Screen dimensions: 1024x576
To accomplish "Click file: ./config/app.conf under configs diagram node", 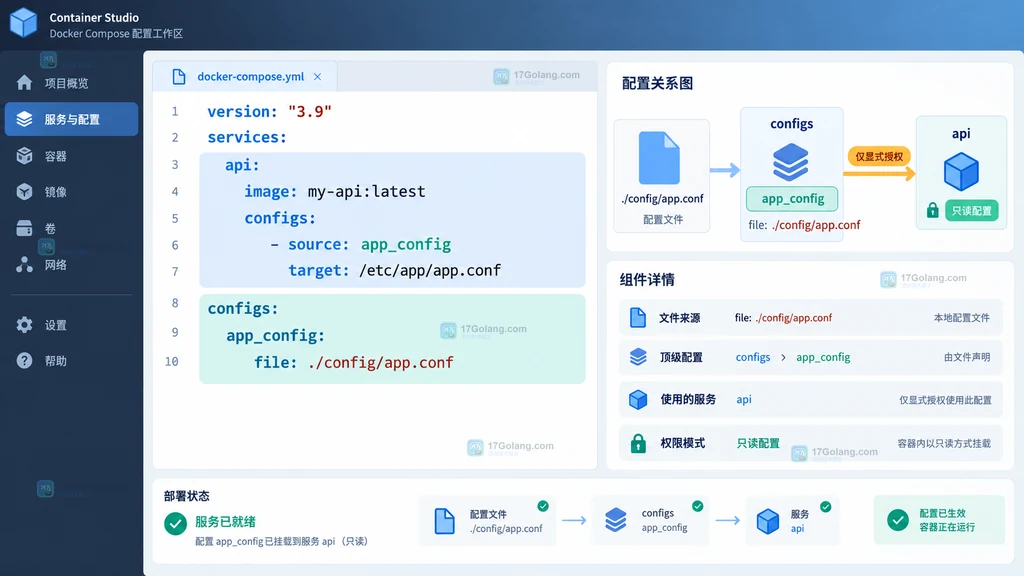I will pos(804,225).
